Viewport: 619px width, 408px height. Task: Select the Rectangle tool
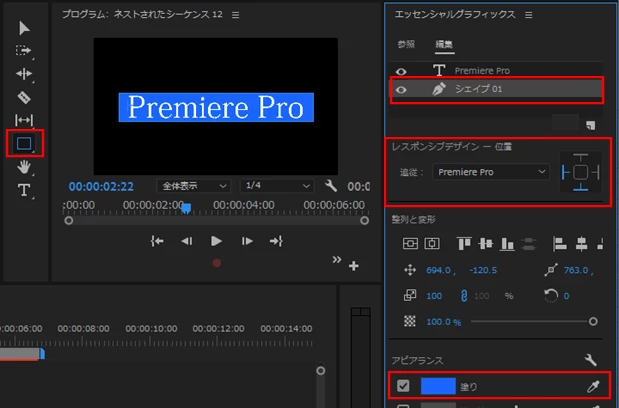point(24,144)
